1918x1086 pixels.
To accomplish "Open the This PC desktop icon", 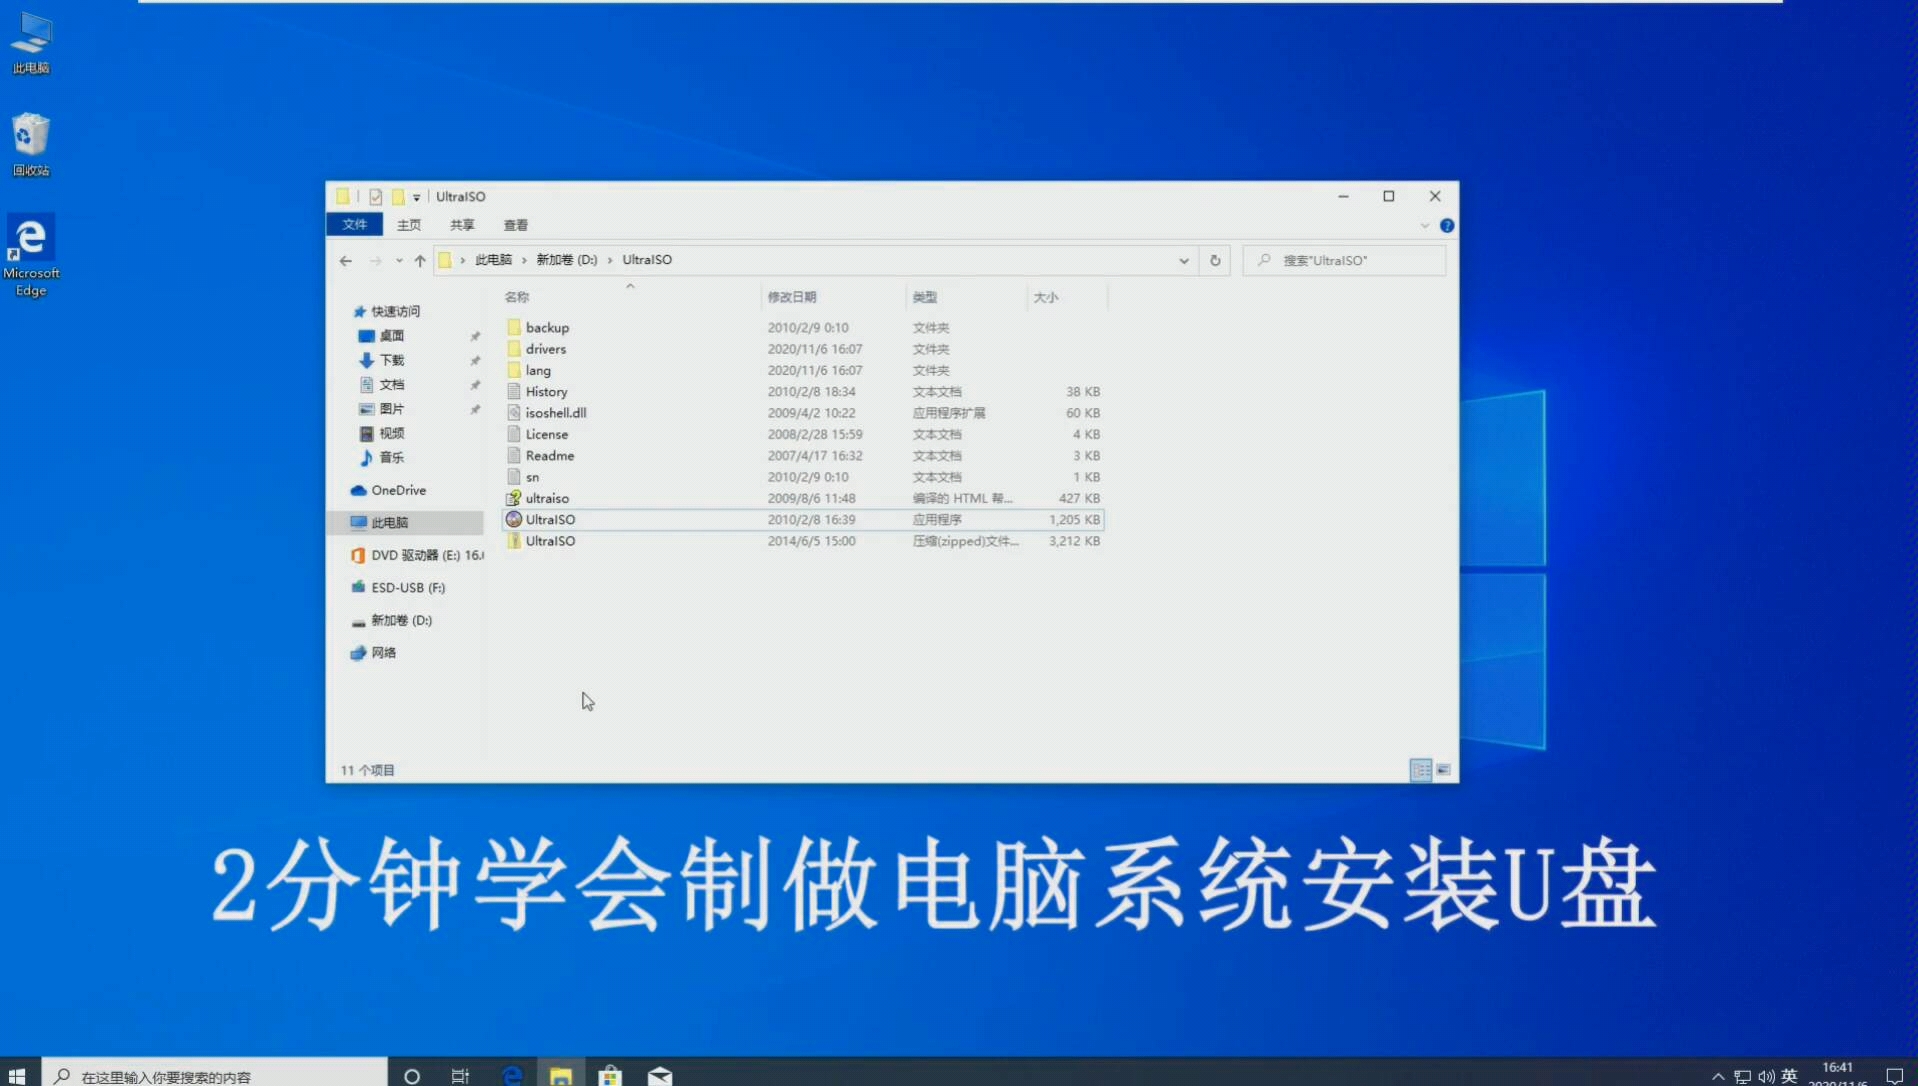I will point(31,43).
